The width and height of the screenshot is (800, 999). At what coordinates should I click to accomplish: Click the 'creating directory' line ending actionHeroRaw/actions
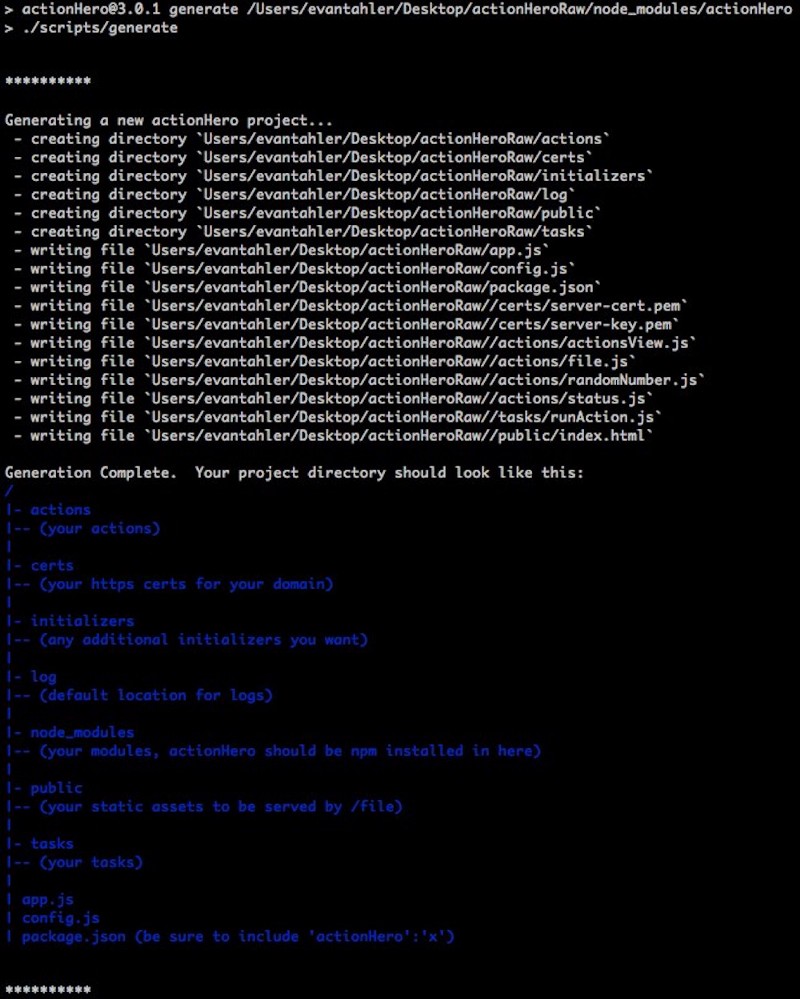click(311, 139)
